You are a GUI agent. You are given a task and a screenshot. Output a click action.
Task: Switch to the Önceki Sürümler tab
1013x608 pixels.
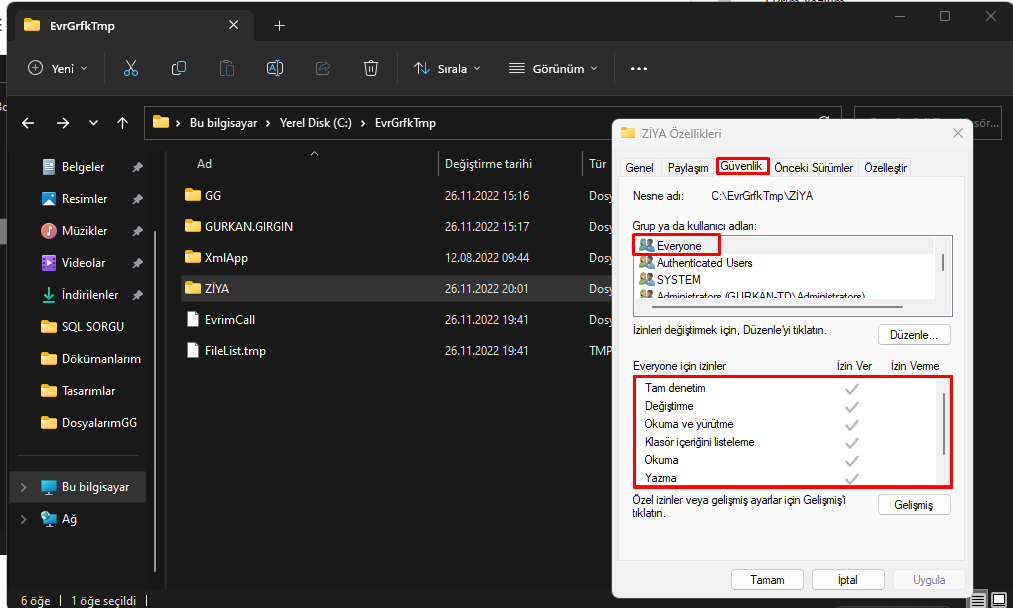point(813,167)
